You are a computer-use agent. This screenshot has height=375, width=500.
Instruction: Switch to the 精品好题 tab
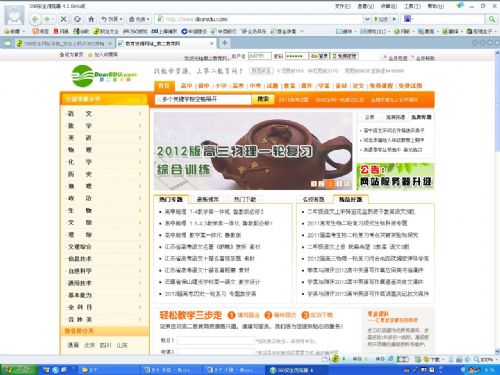(x=351, y=199)
